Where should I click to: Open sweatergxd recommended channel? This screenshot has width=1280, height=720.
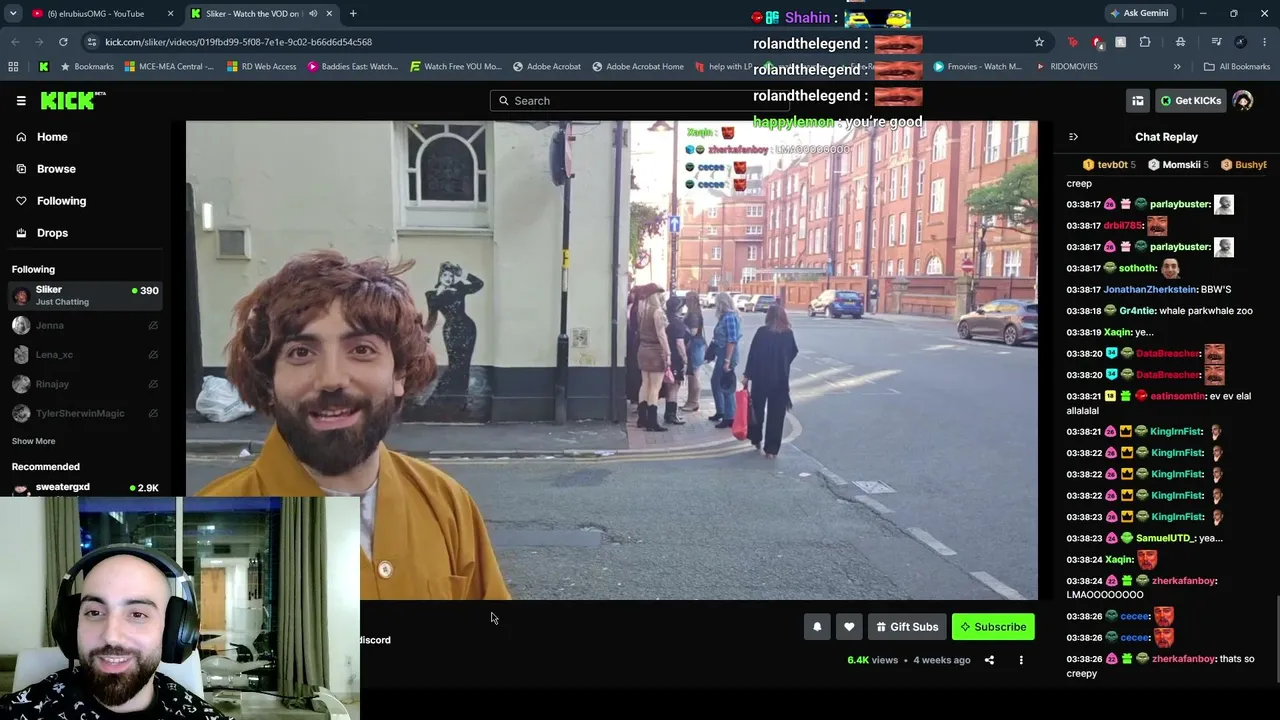[85, 488]
